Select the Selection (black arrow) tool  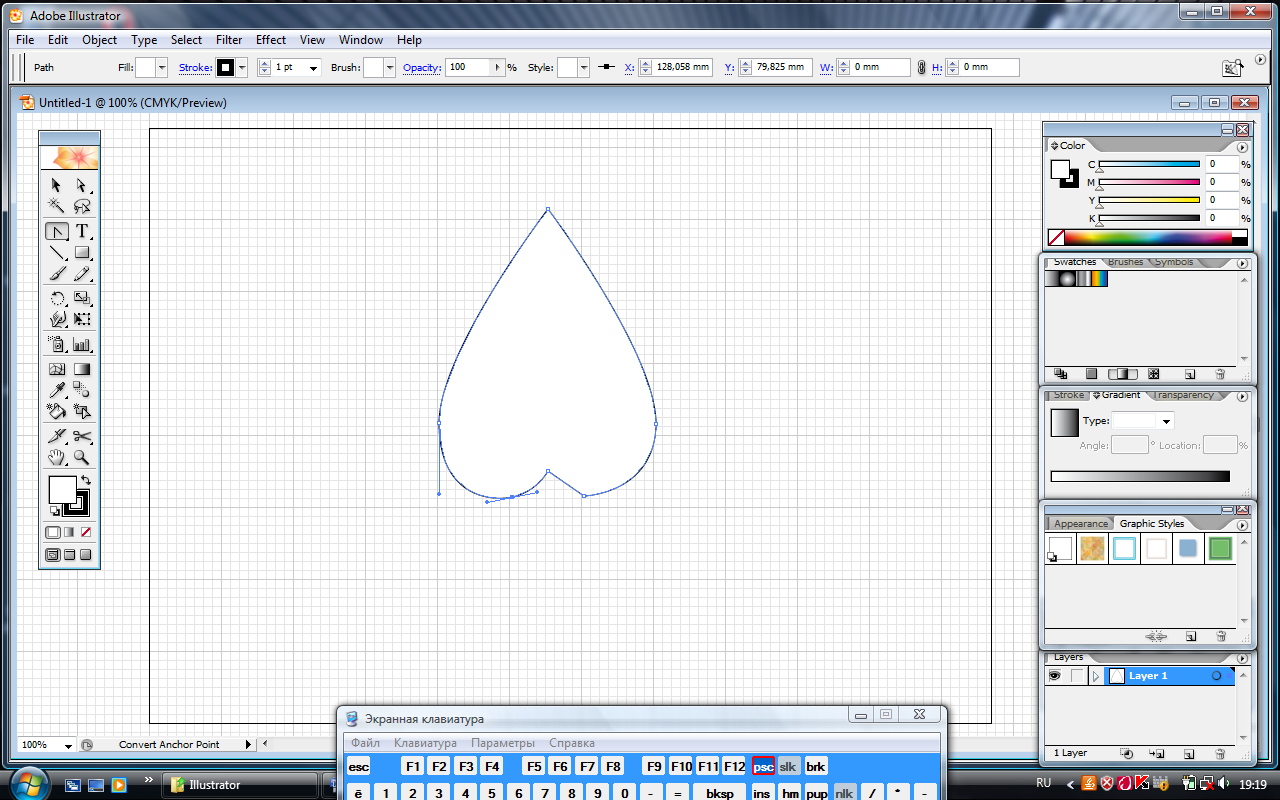point(57,185)
